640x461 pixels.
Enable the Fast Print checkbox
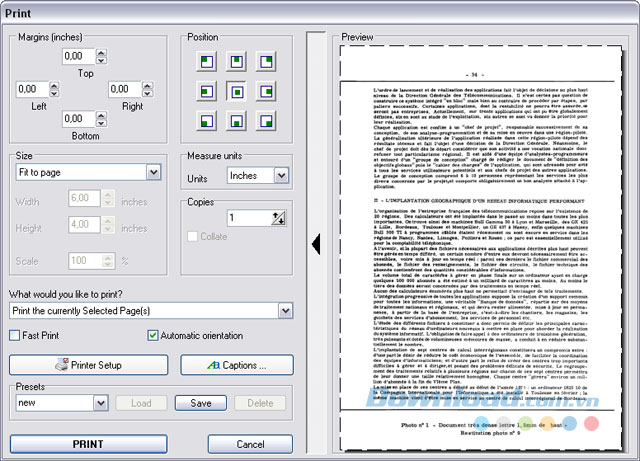[x=15, y=336]
